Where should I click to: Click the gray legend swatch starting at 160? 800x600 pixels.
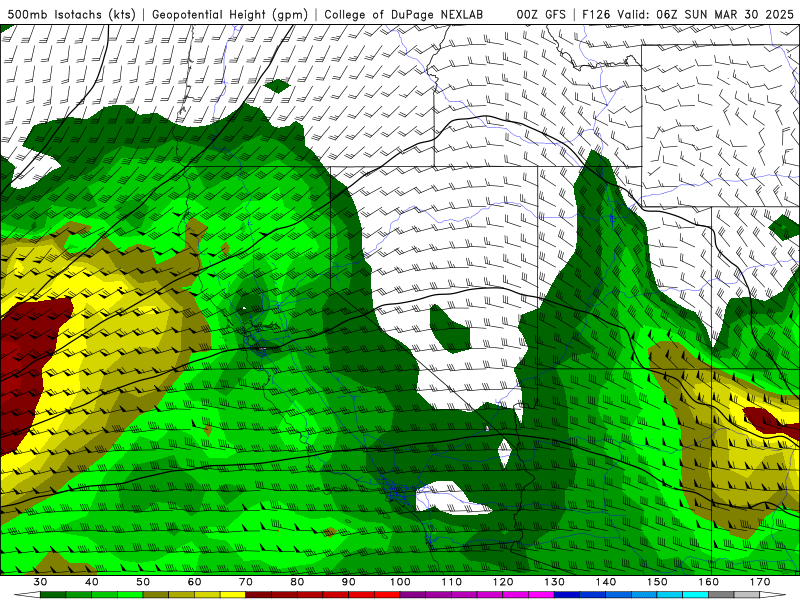721,595
